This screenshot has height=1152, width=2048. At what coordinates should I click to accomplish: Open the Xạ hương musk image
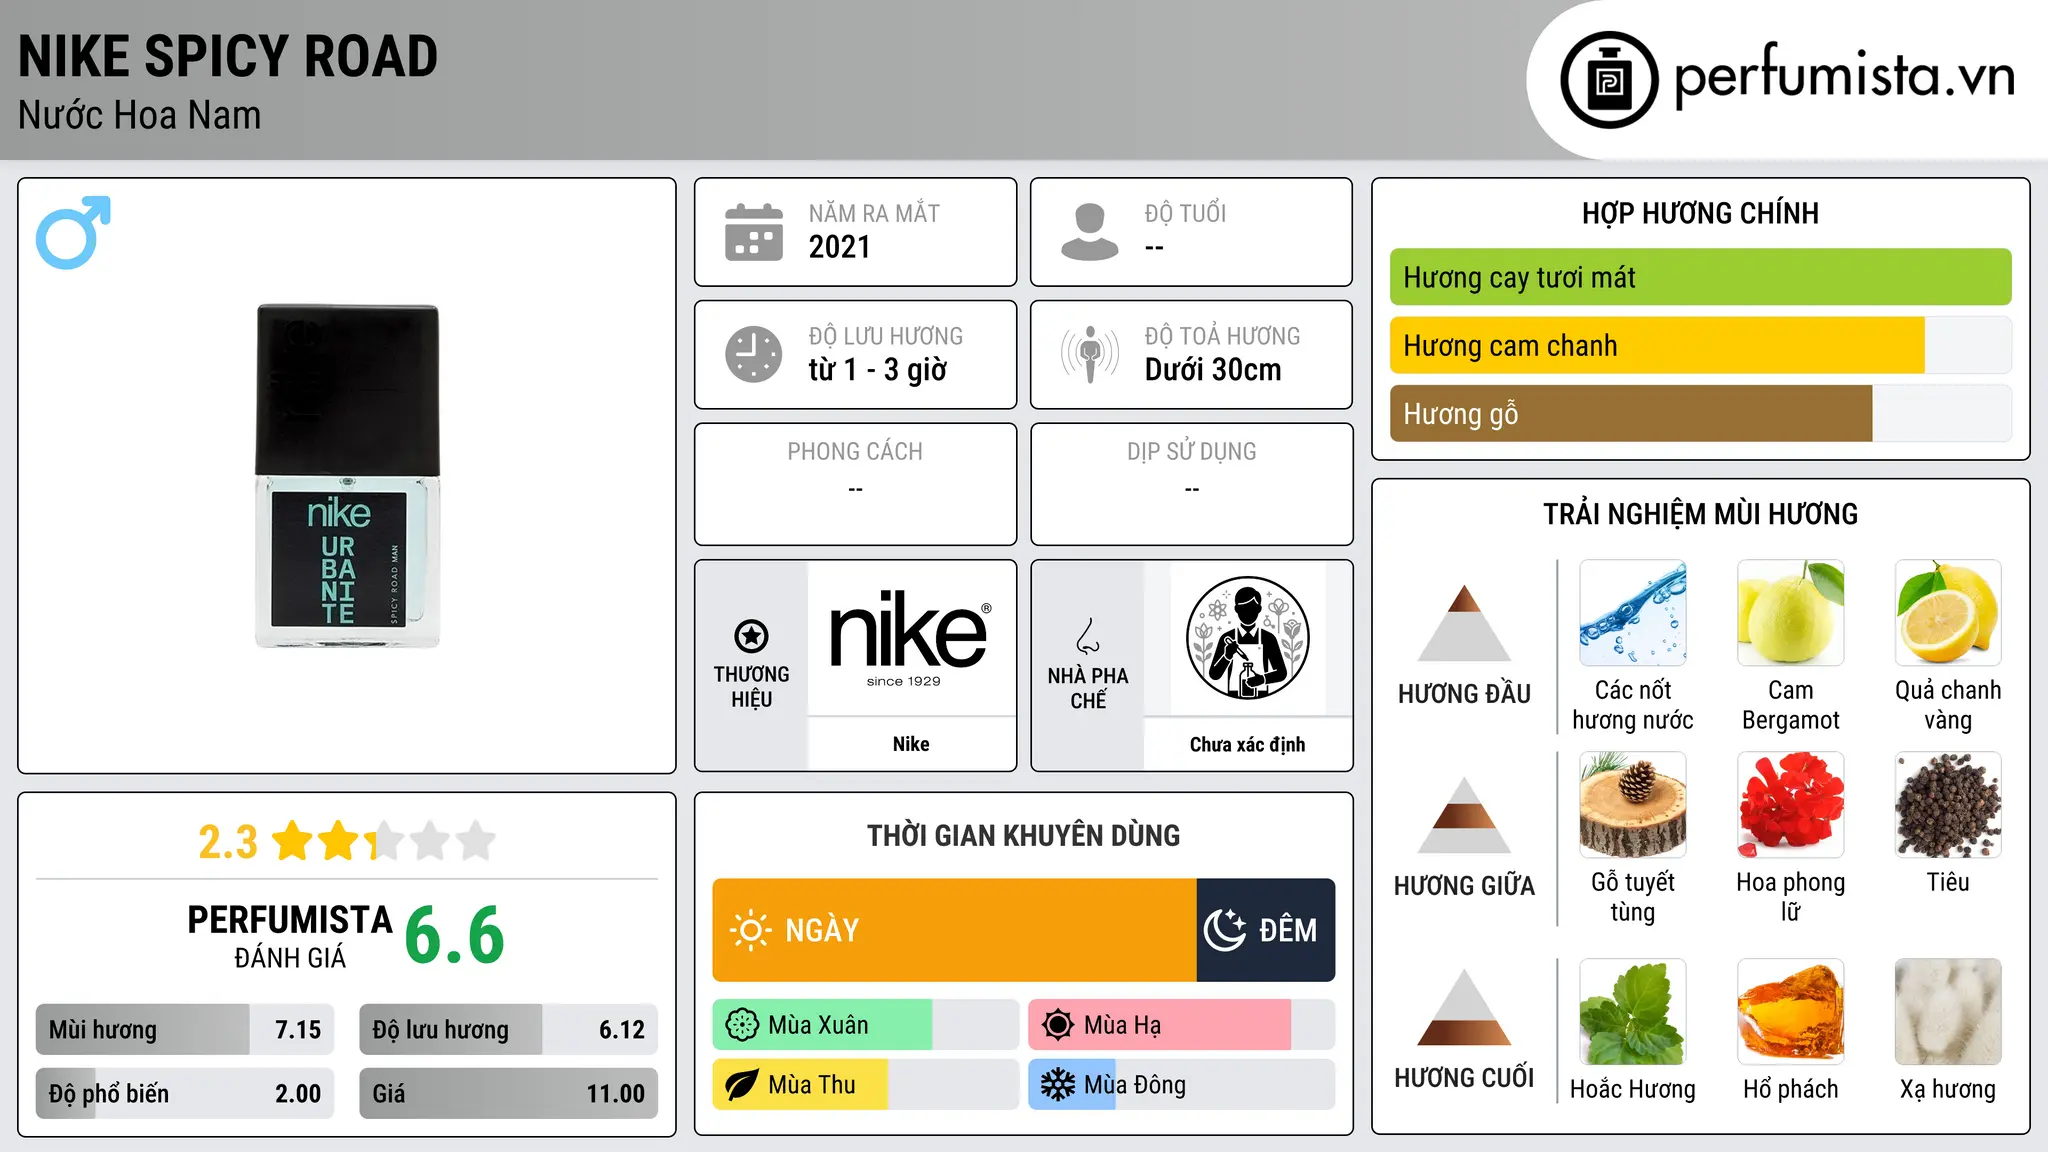[1948, 1012]
